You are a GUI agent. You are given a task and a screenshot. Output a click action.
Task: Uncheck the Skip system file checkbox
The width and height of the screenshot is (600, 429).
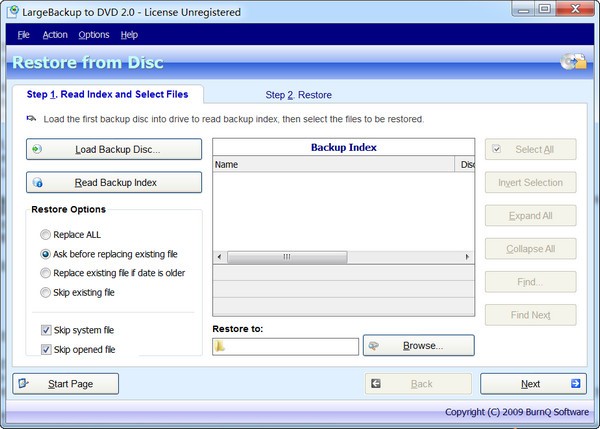[x=46, y=330]
